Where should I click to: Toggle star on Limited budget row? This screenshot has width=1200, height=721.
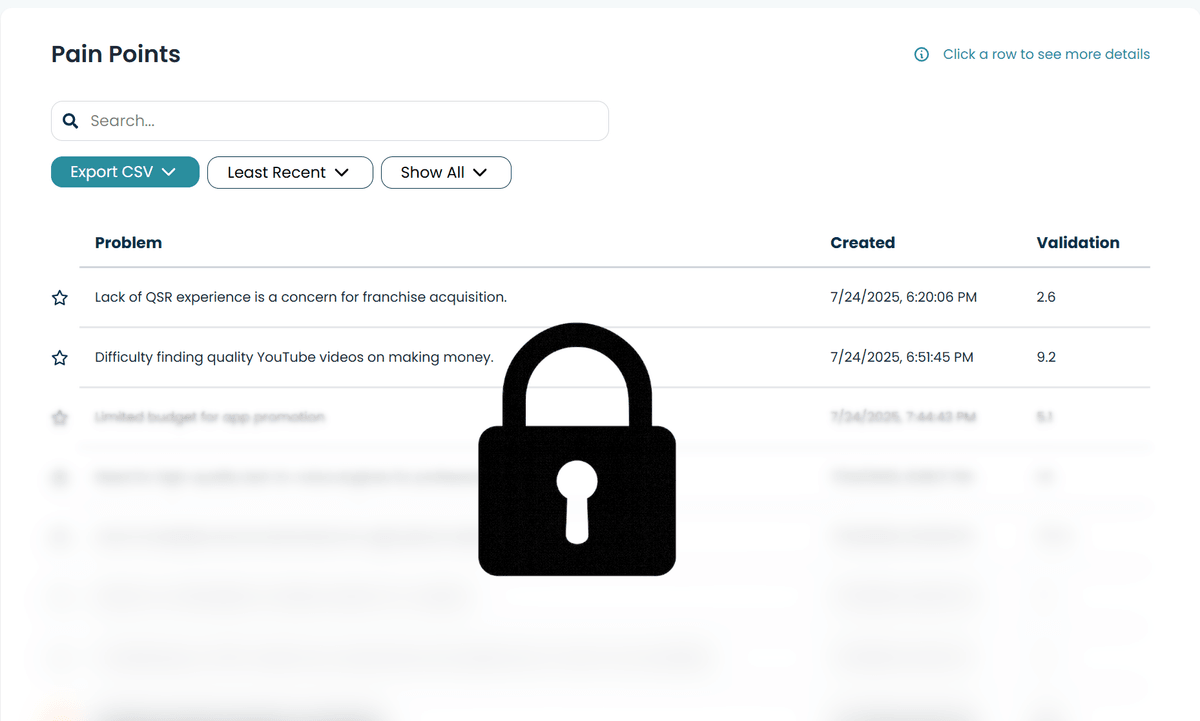pos(60,418)
